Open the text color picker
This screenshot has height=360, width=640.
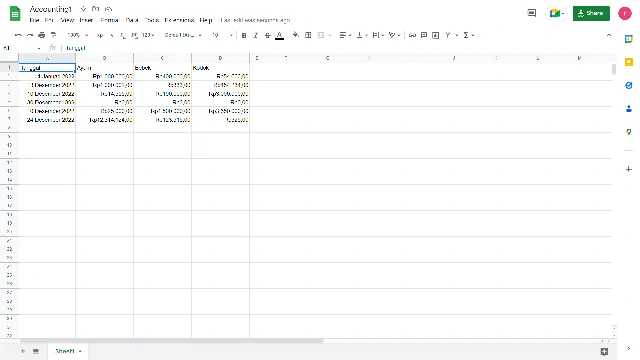tap(280, 36)
